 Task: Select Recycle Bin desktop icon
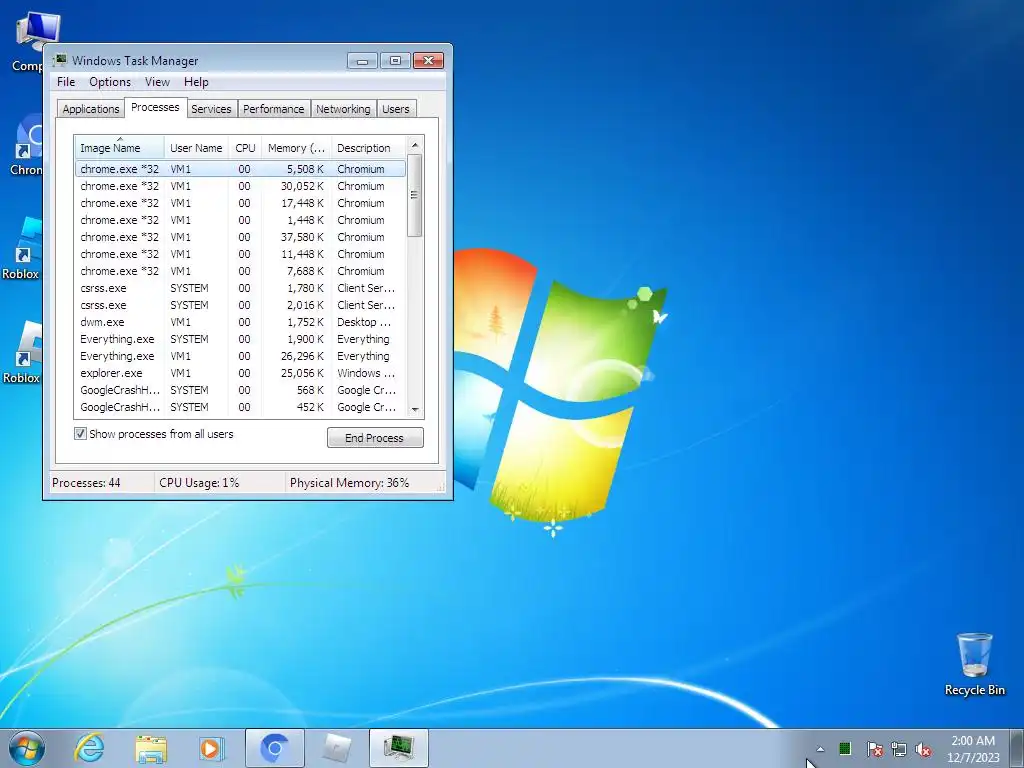(974, 664)
